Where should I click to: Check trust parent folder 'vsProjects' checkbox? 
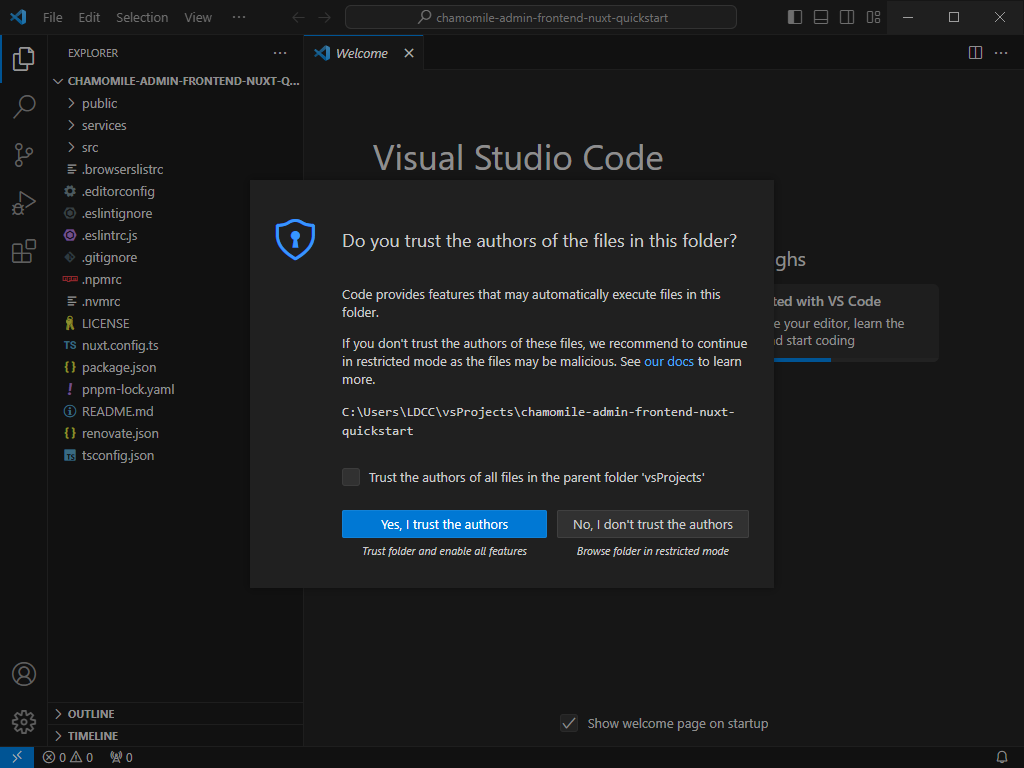[351, 477]
